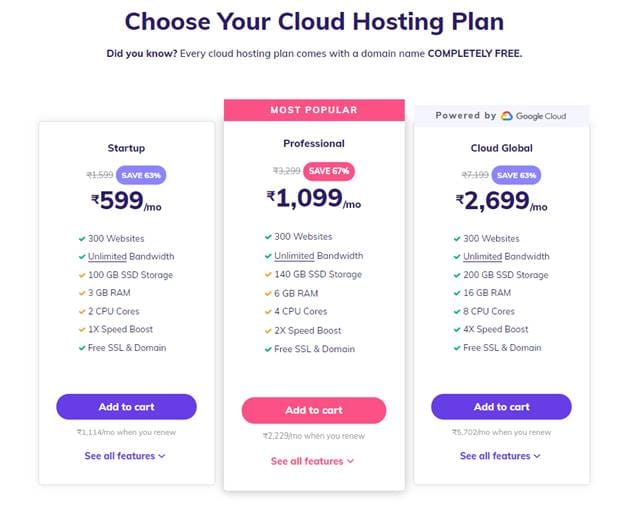Add the Startup plan to cart
The height and width of the screenshot is (511, 628).
[x=127, y=407]
